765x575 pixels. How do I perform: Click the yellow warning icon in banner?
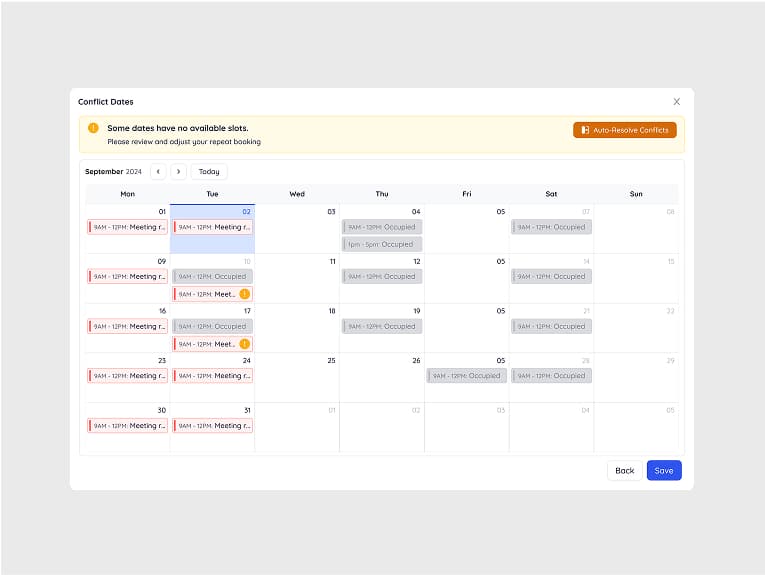coord(93,128)
